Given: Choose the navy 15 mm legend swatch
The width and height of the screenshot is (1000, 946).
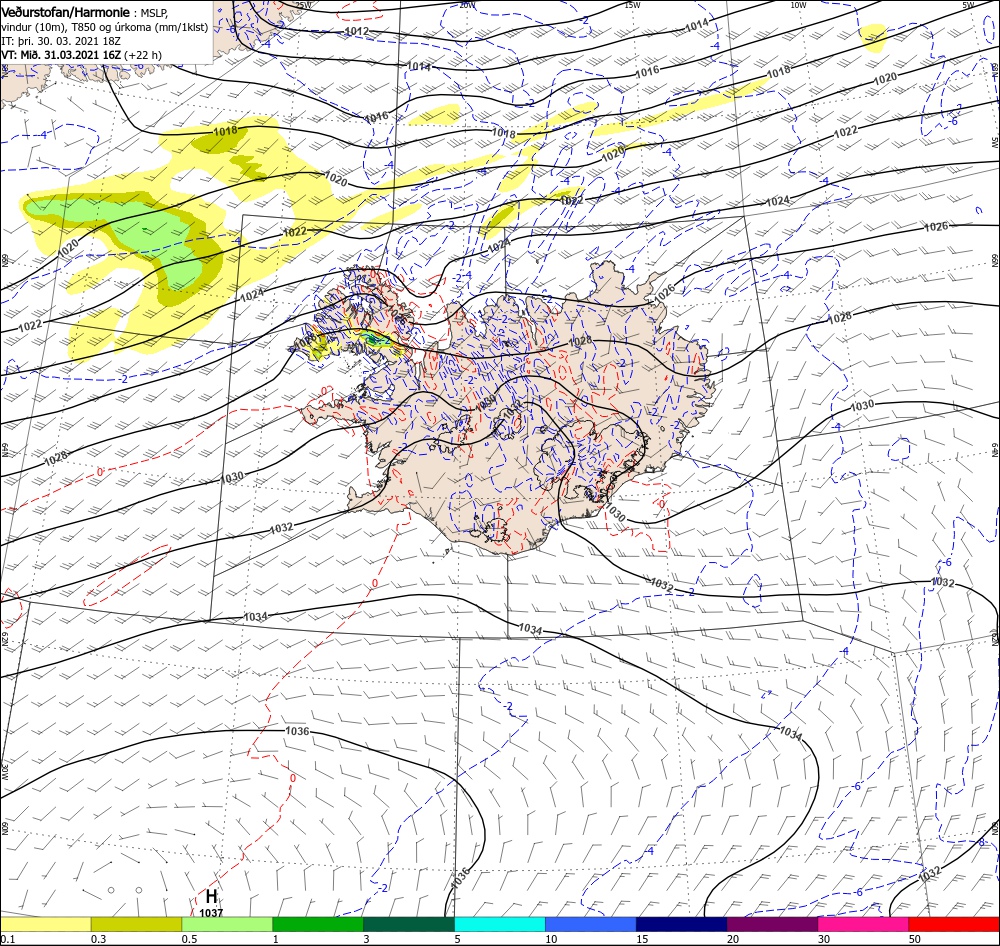Looking at the screenshot, I should tap(681, 924).
